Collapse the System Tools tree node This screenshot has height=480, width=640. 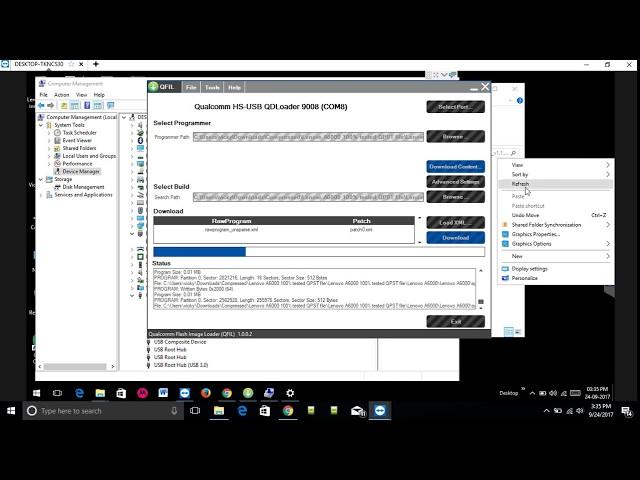click(41, 125)
